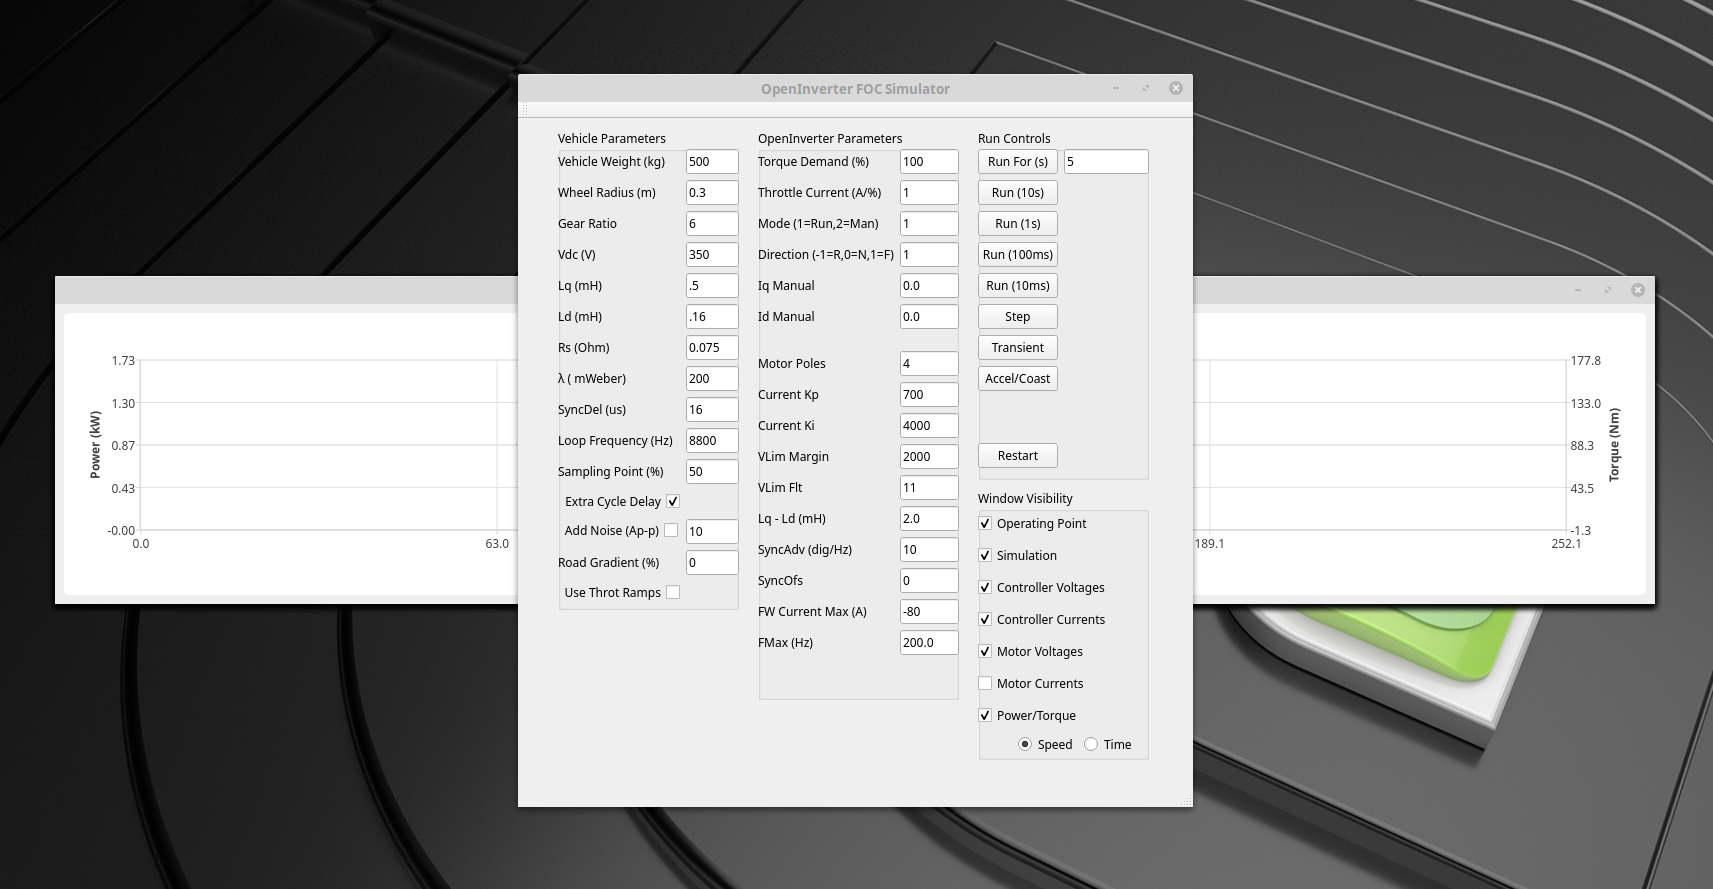Viewport: 1713px width, 889px height.
Task: Click the Vehicle Weight input field
Action: click(x=711, y=162)
